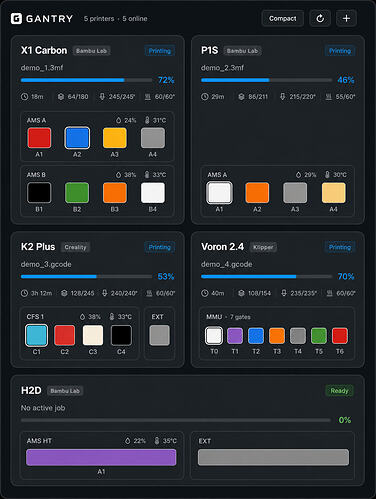376x499 pixels.
Task: Select gray EXT spool on H2D
Action: (x=273, y=457)
